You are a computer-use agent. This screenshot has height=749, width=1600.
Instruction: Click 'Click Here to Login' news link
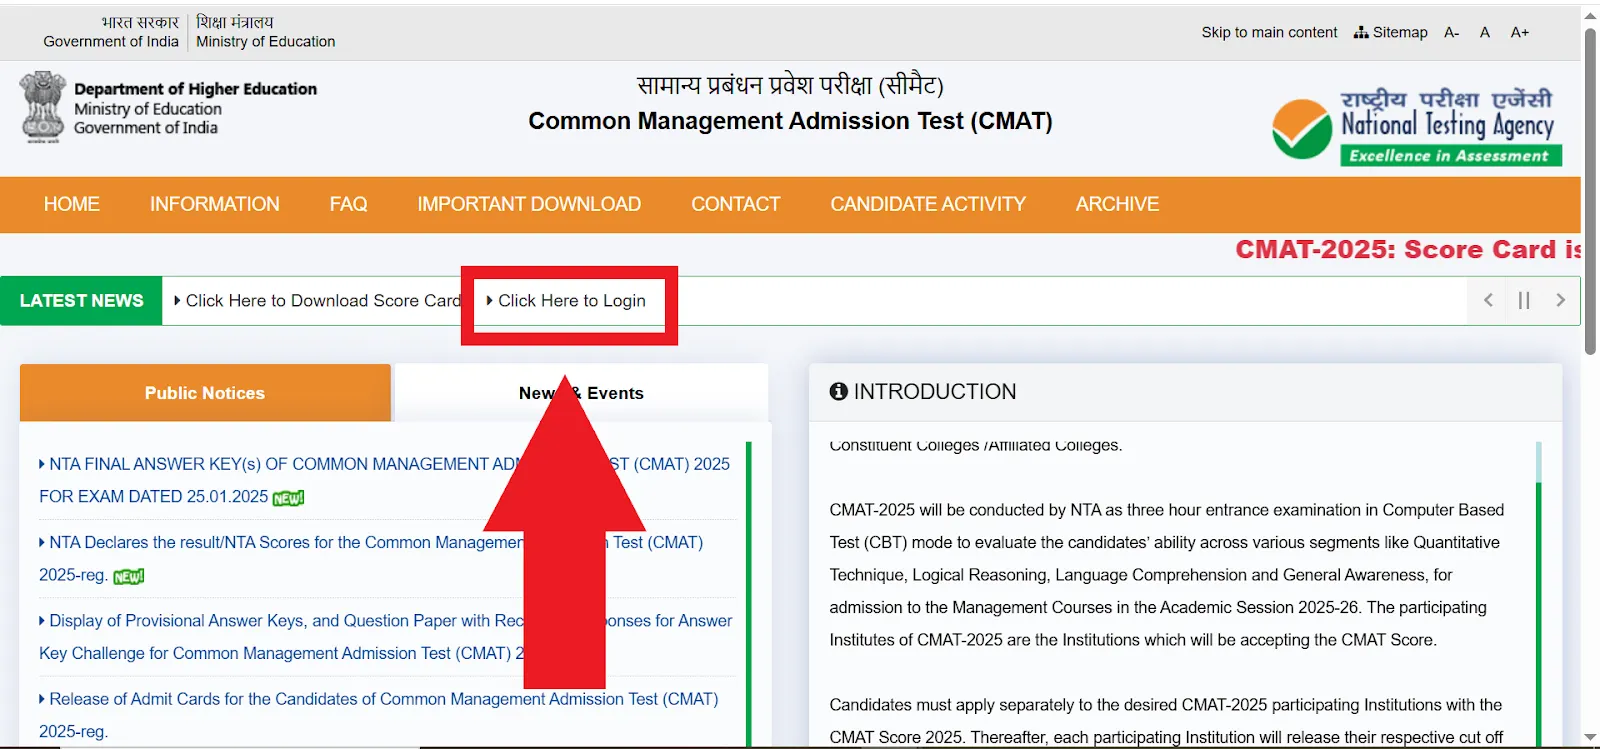(x=566, y=301)
